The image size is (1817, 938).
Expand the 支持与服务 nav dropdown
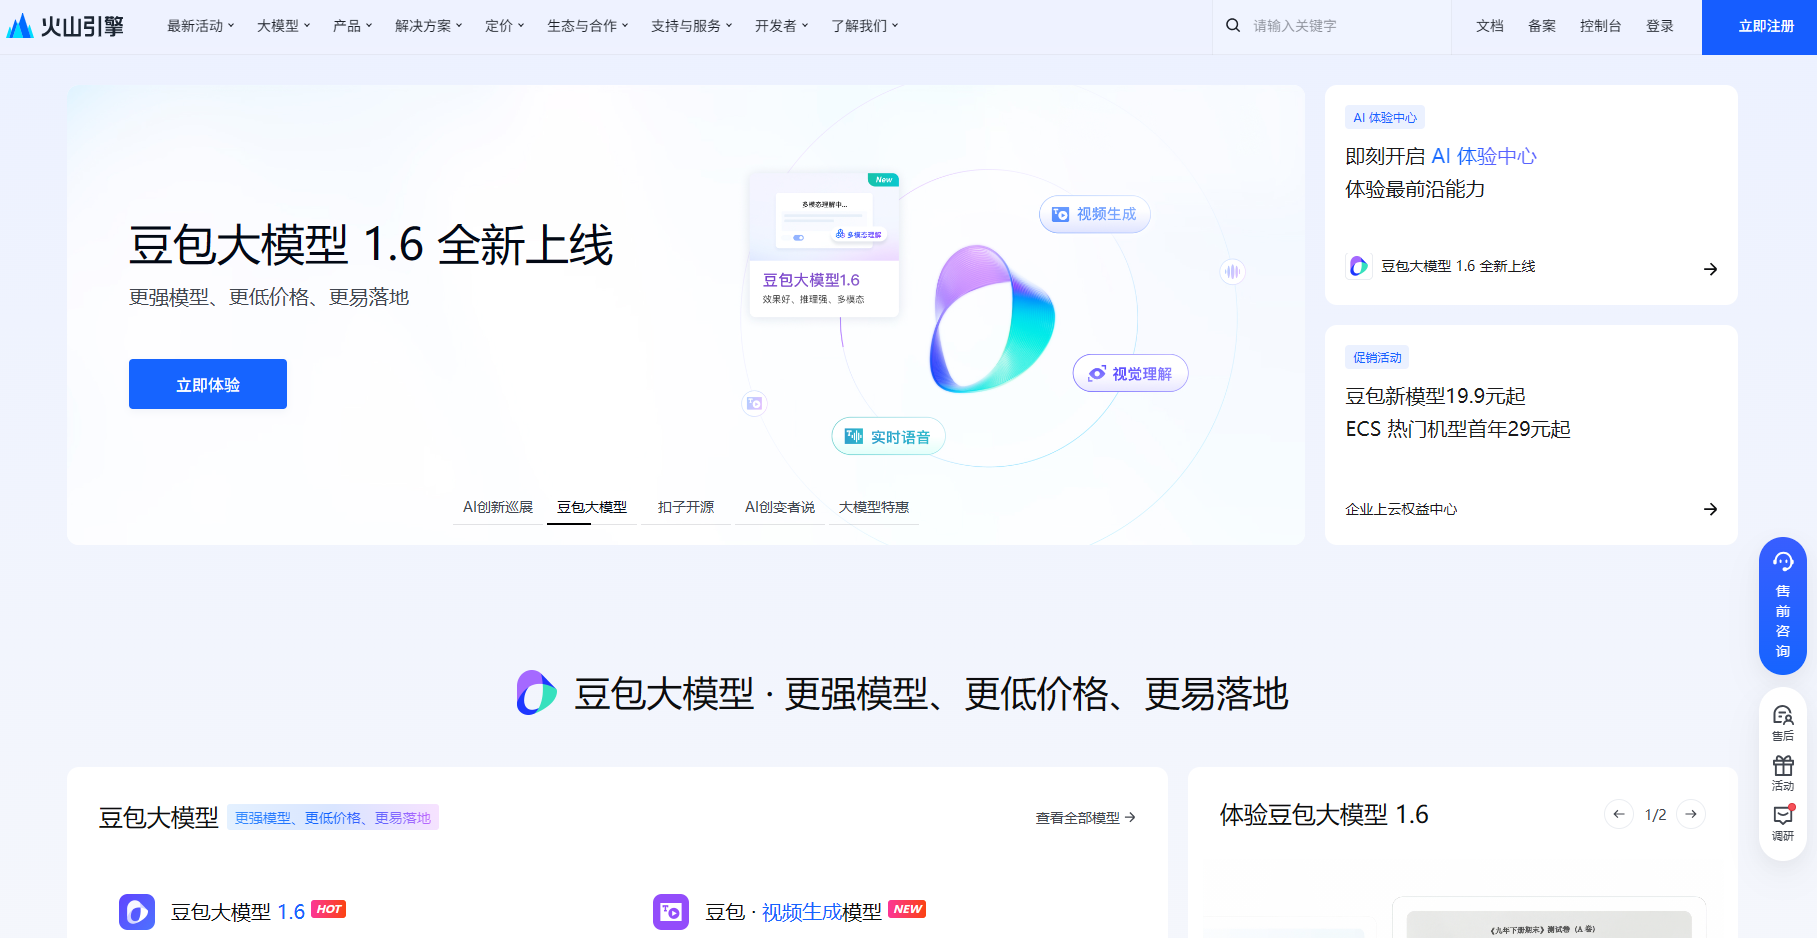(x=691, y=26)
